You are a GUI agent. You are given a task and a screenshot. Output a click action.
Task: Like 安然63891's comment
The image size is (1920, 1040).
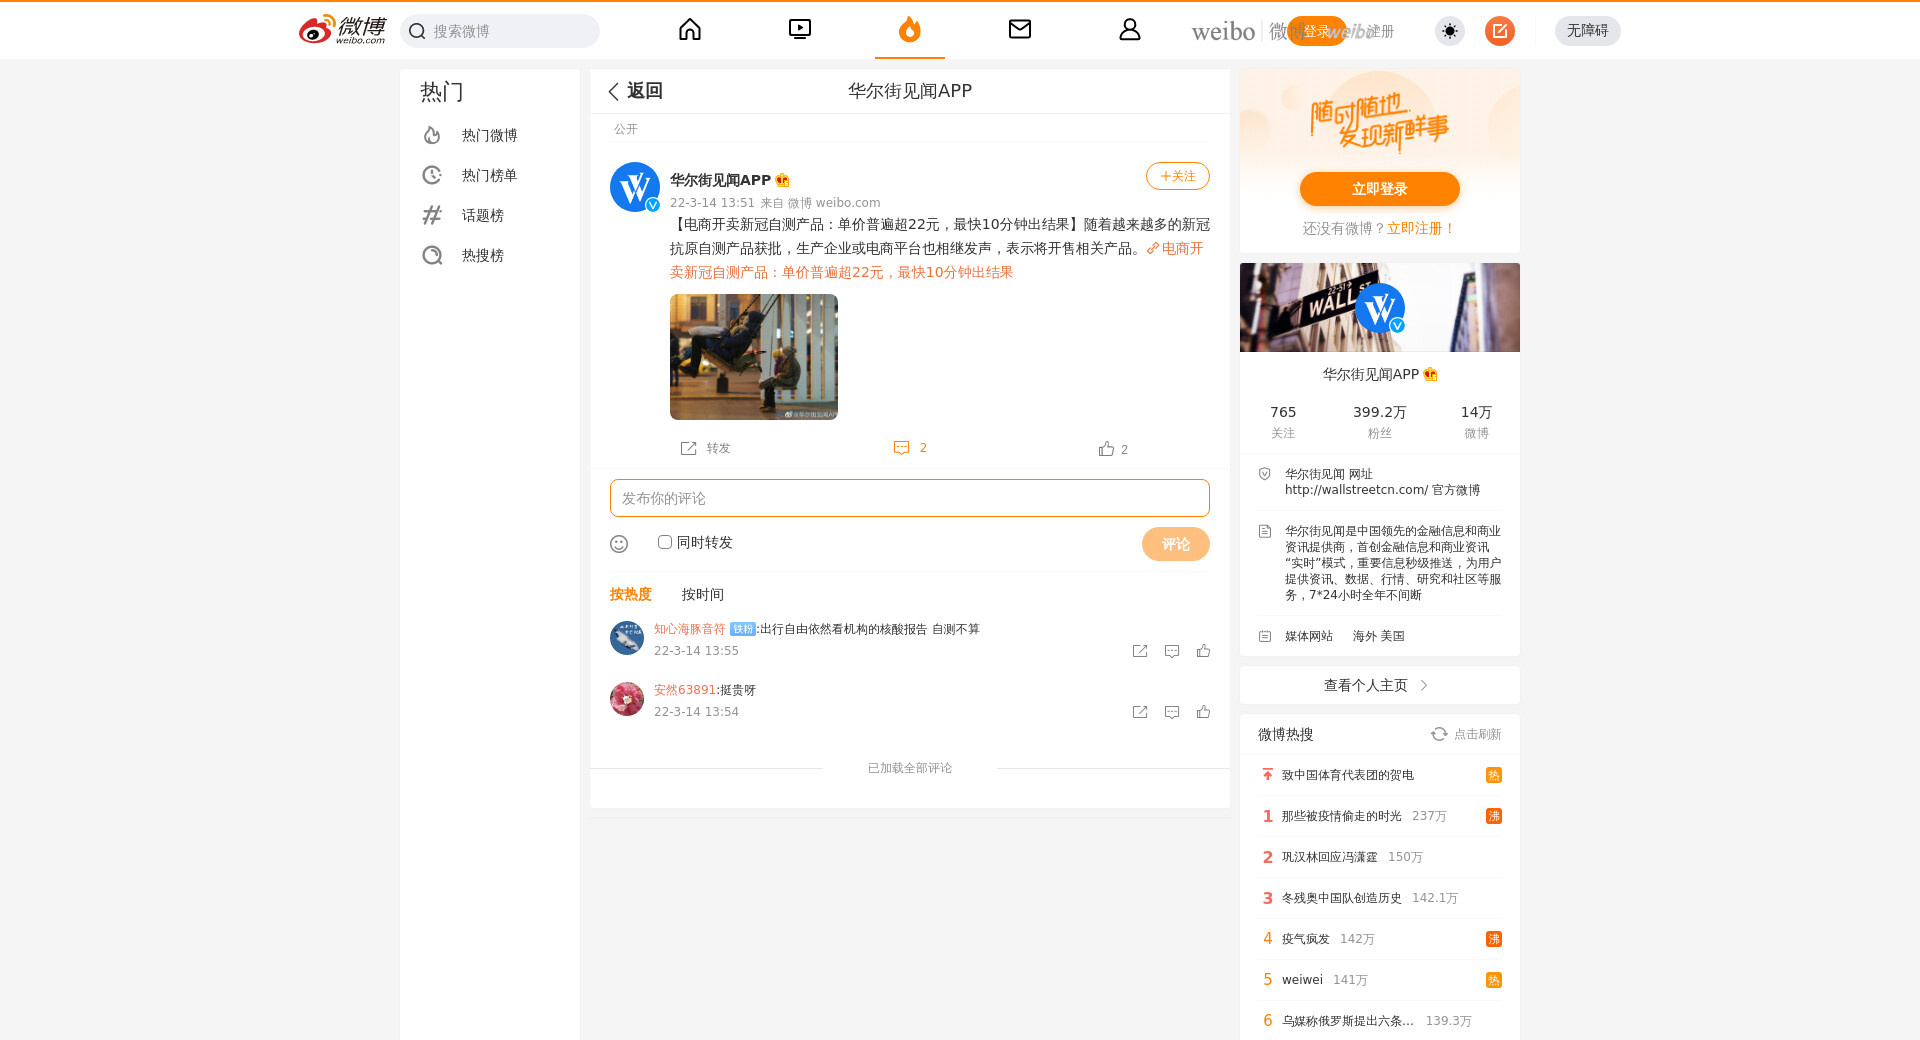point(1203,712)
